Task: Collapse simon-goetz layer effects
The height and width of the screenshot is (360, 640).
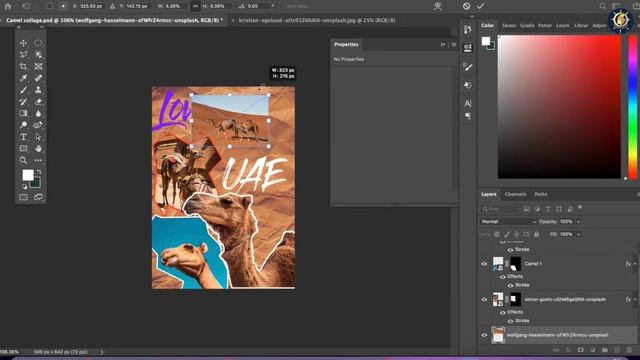Action: pos(635,300)
